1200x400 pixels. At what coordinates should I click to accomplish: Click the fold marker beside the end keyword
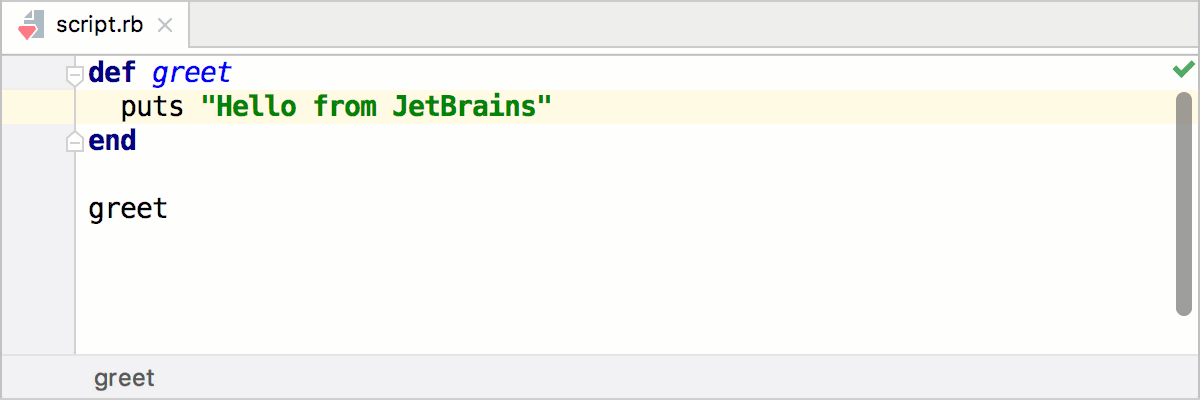[73, 142]
